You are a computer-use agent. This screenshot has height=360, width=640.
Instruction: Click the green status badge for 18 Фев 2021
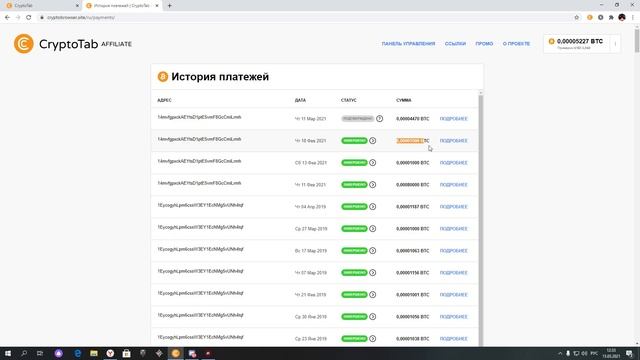click(354, 141)
